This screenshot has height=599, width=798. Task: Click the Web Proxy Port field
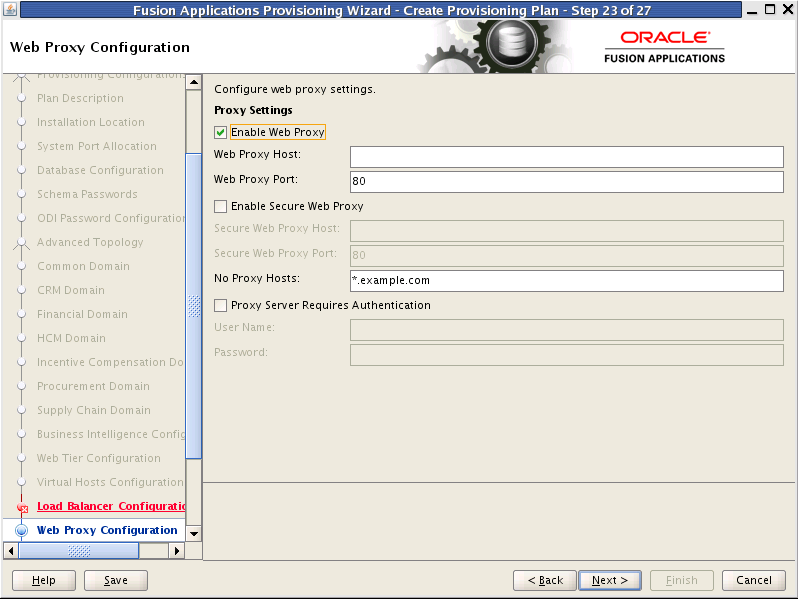point(566,182)
